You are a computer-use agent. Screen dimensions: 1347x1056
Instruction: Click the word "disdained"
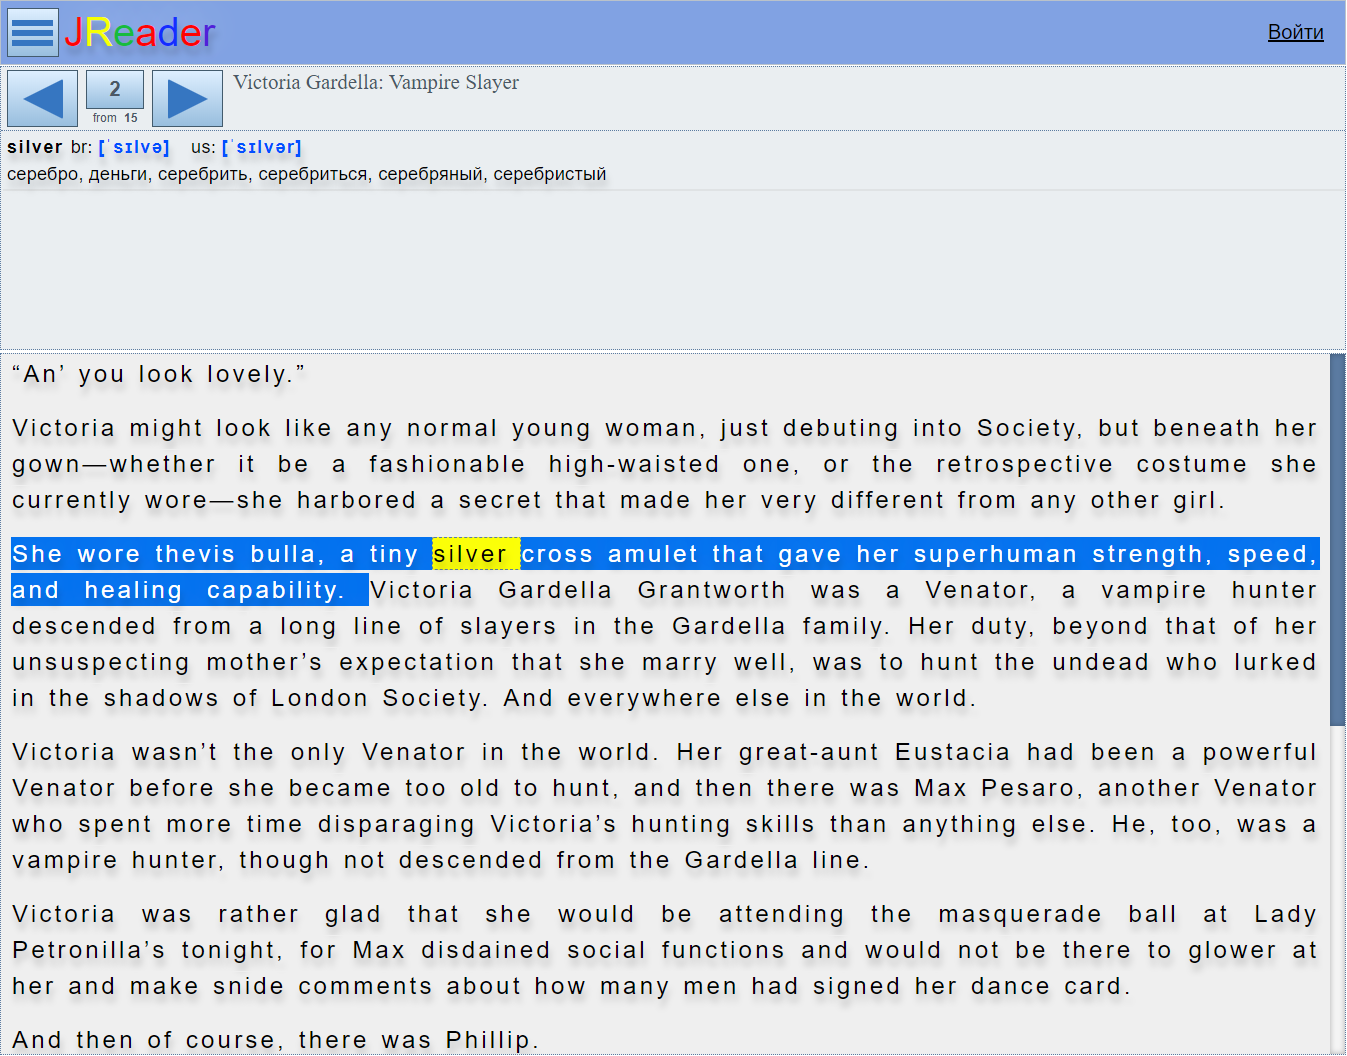tap(486, 950)
